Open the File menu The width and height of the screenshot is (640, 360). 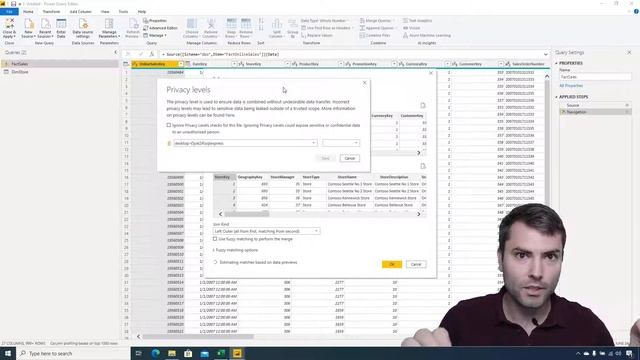tap(9, 11)
